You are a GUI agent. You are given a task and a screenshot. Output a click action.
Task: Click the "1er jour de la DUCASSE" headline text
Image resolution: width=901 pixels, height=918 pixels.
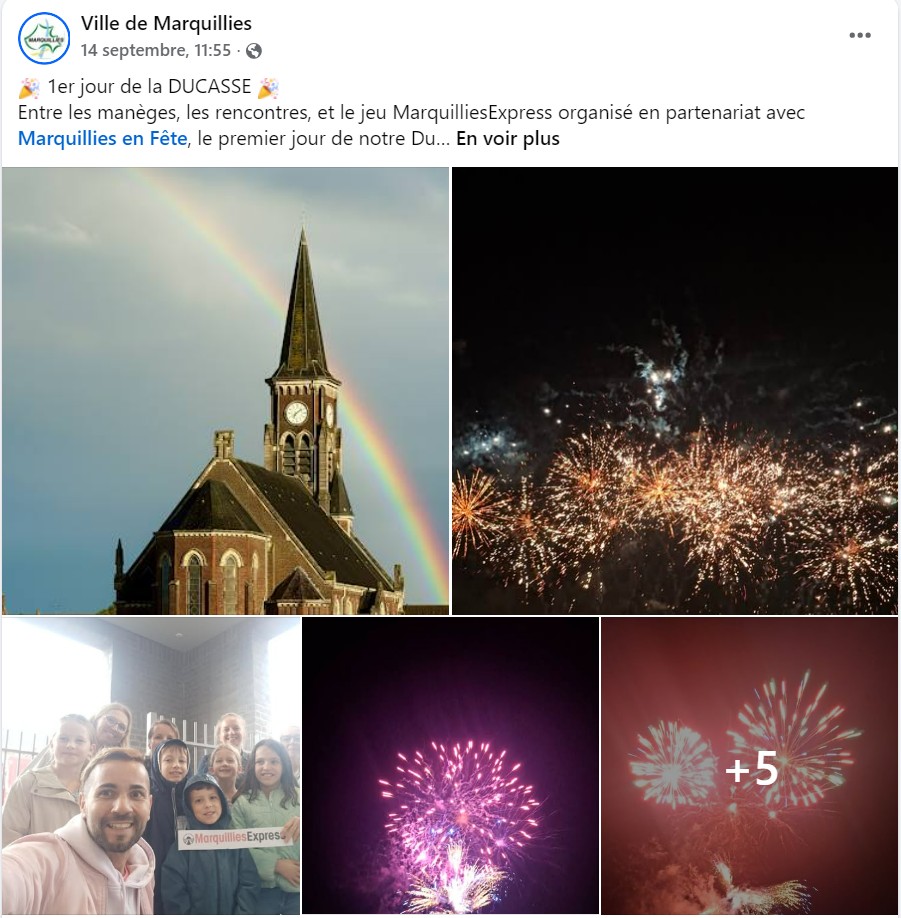[149, 87]
